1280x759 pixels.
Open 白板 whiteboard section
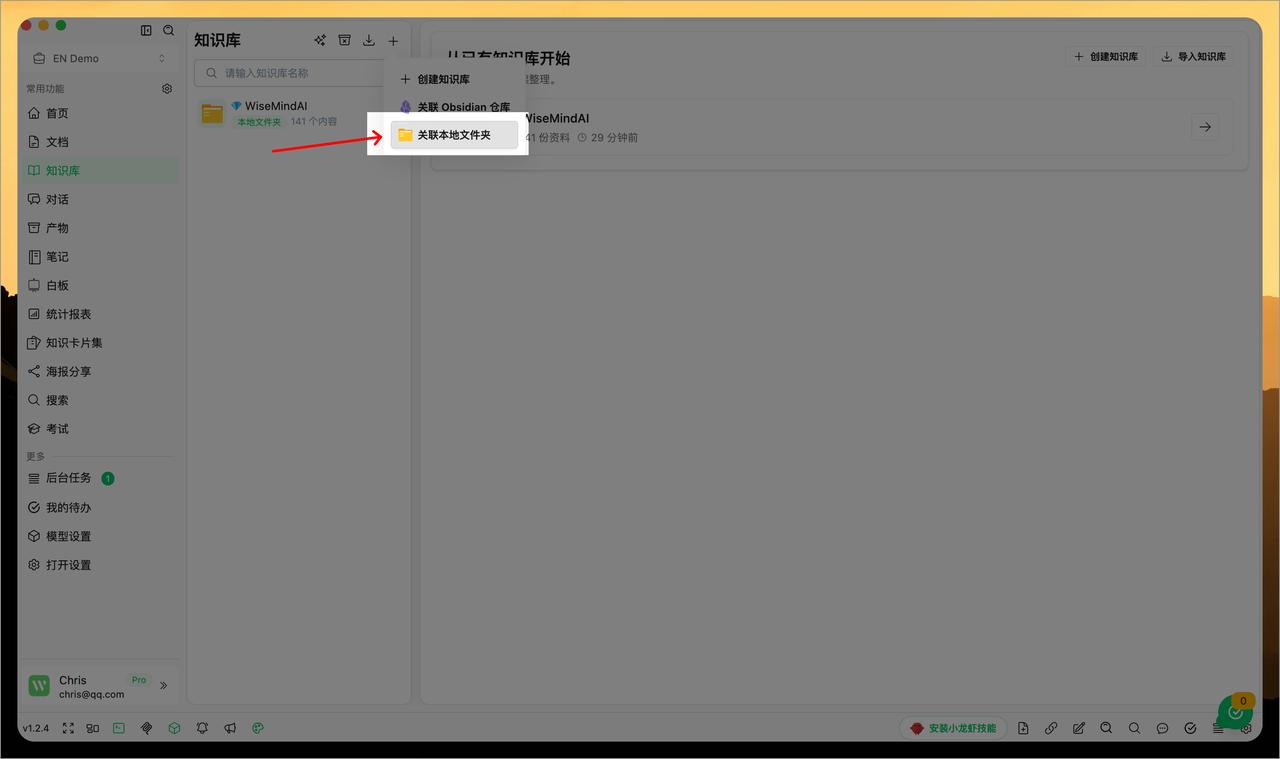click(x=100, y=285)
